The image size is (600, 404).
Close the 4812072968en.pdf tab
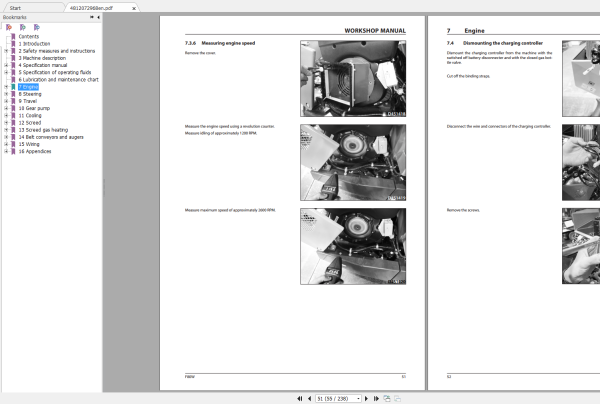pos(134,8)
